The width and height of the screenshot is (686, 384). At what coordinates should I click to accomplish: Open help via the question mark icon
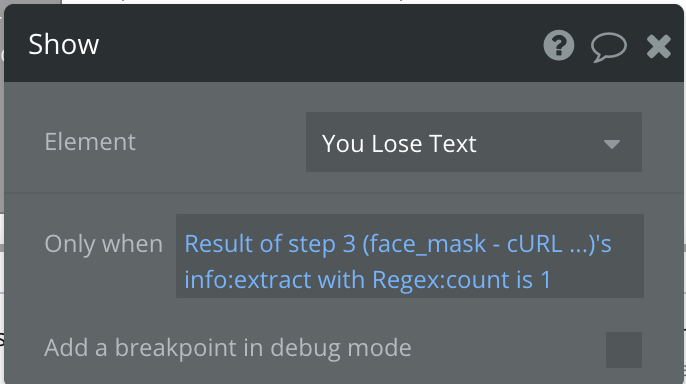(x=558, y=45)
